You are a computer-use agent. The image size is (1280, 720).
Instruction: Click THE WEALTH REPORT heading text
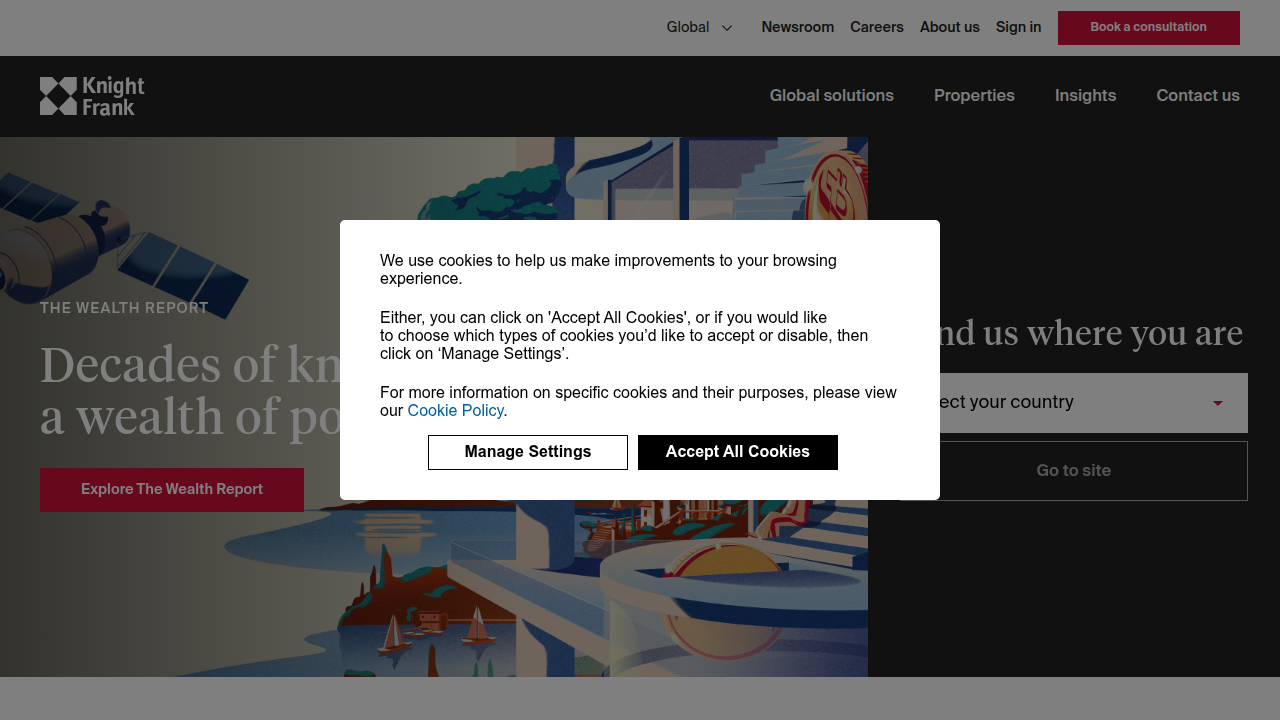[x=124, y=308]
